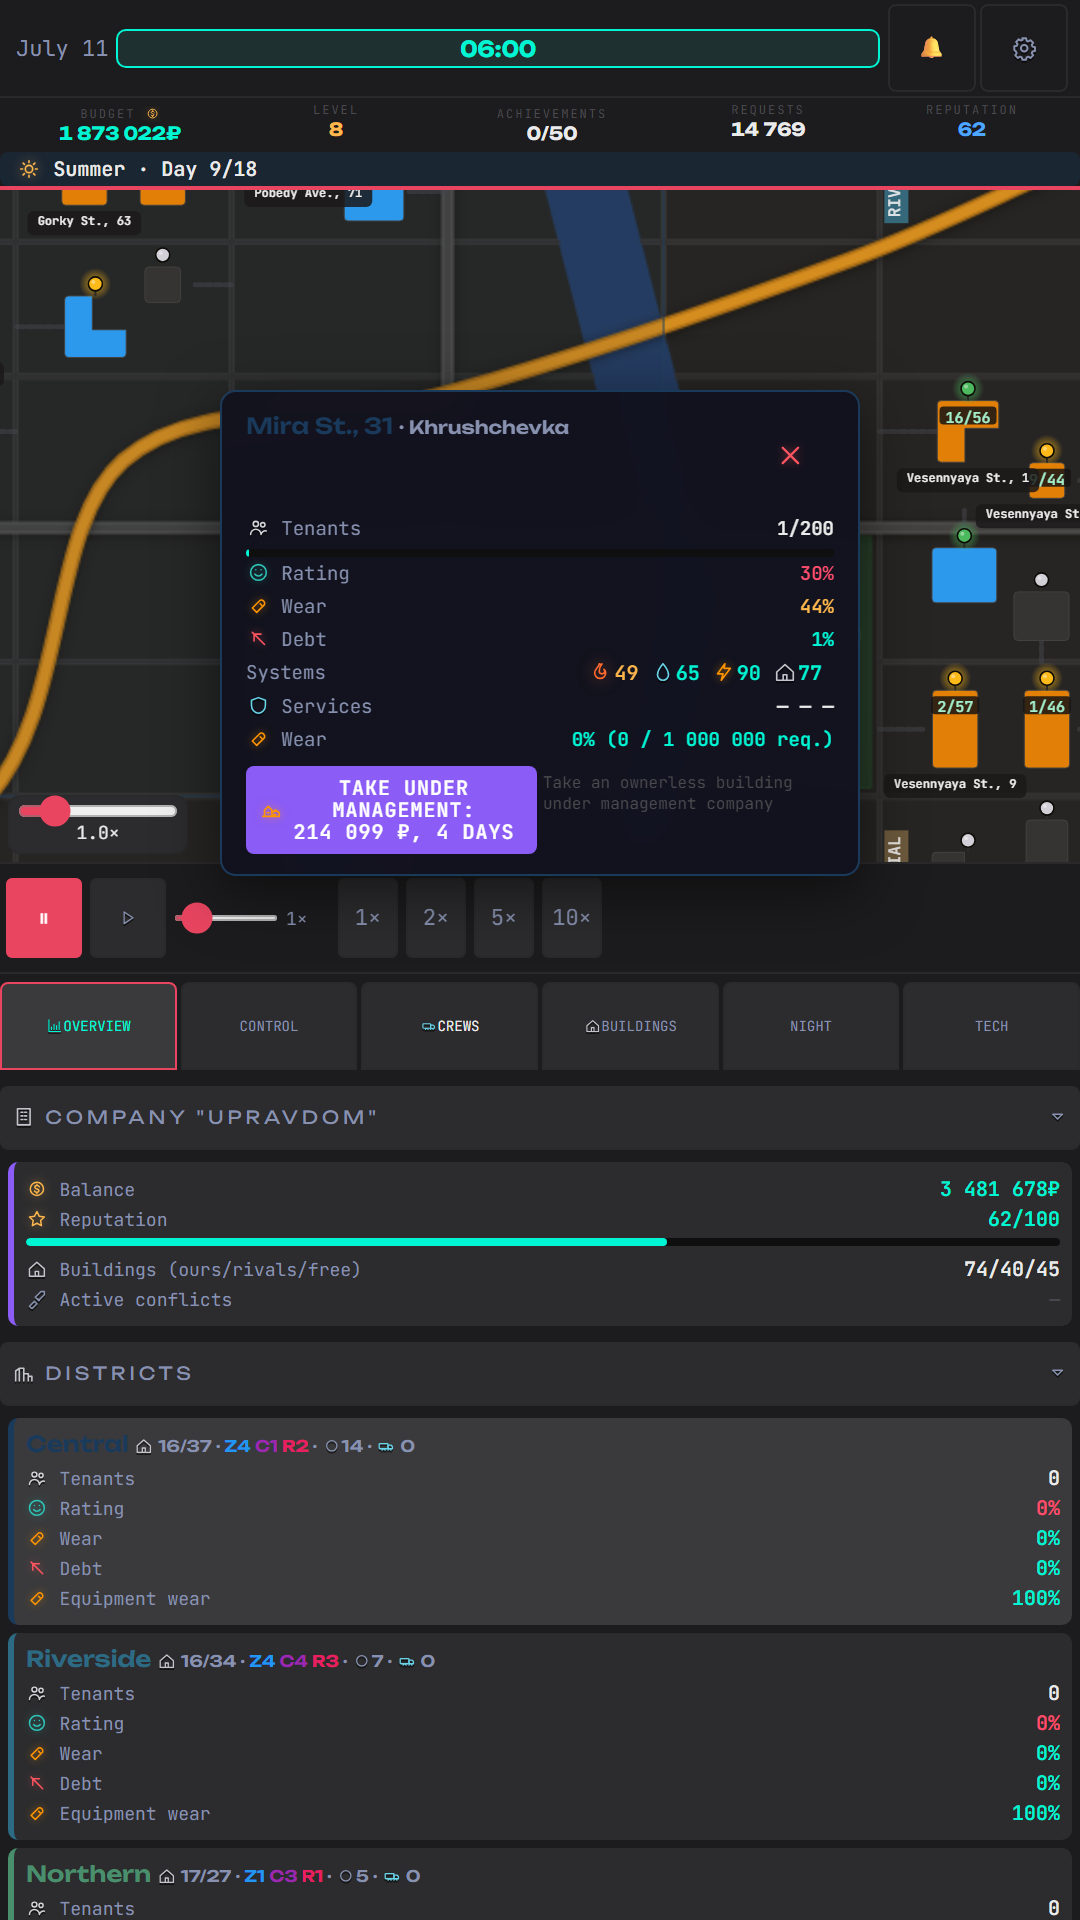Set game speed to 10×

tap(572, 918)
